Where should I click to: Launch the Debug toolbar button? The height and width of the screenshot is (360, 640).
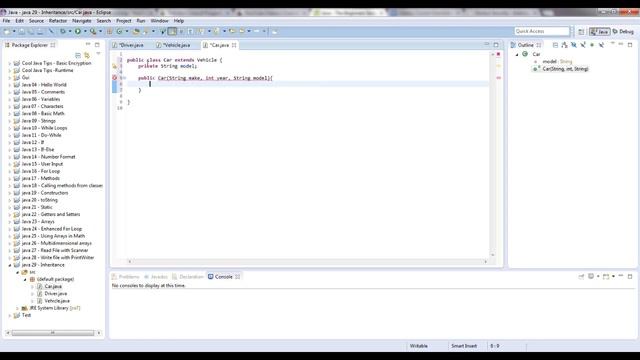pyautogui.click(x=63, y=31)
